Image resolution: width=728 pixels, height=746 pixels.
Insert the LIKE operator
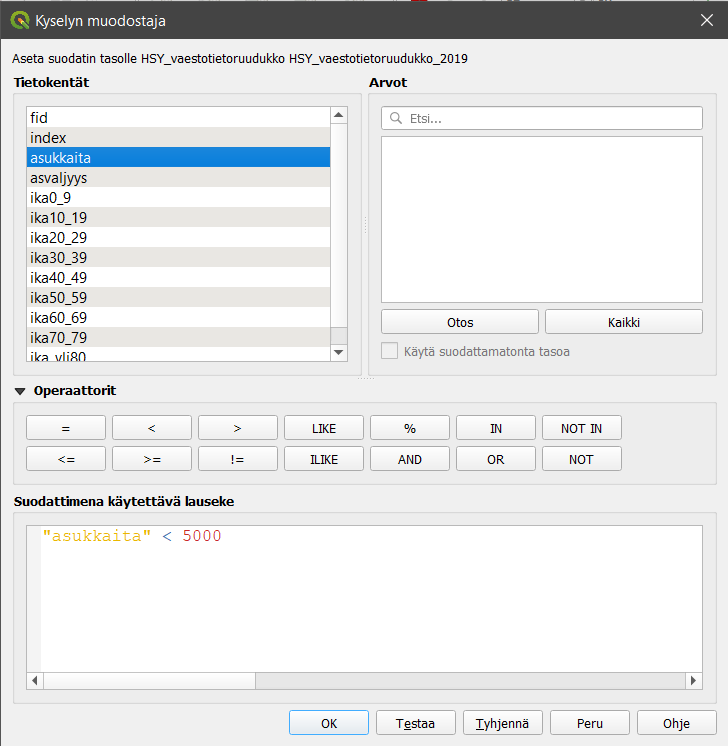[x=324, y=428]
